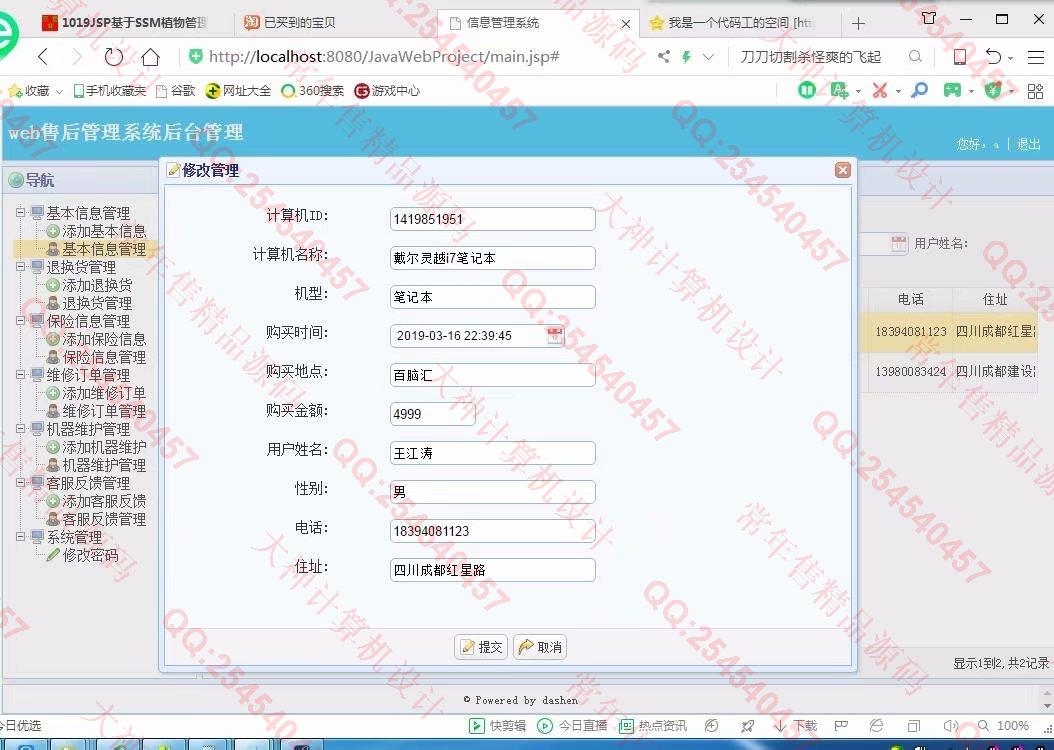Reload the page with refresh icon
1054x750 pixels.
[114, 57]
